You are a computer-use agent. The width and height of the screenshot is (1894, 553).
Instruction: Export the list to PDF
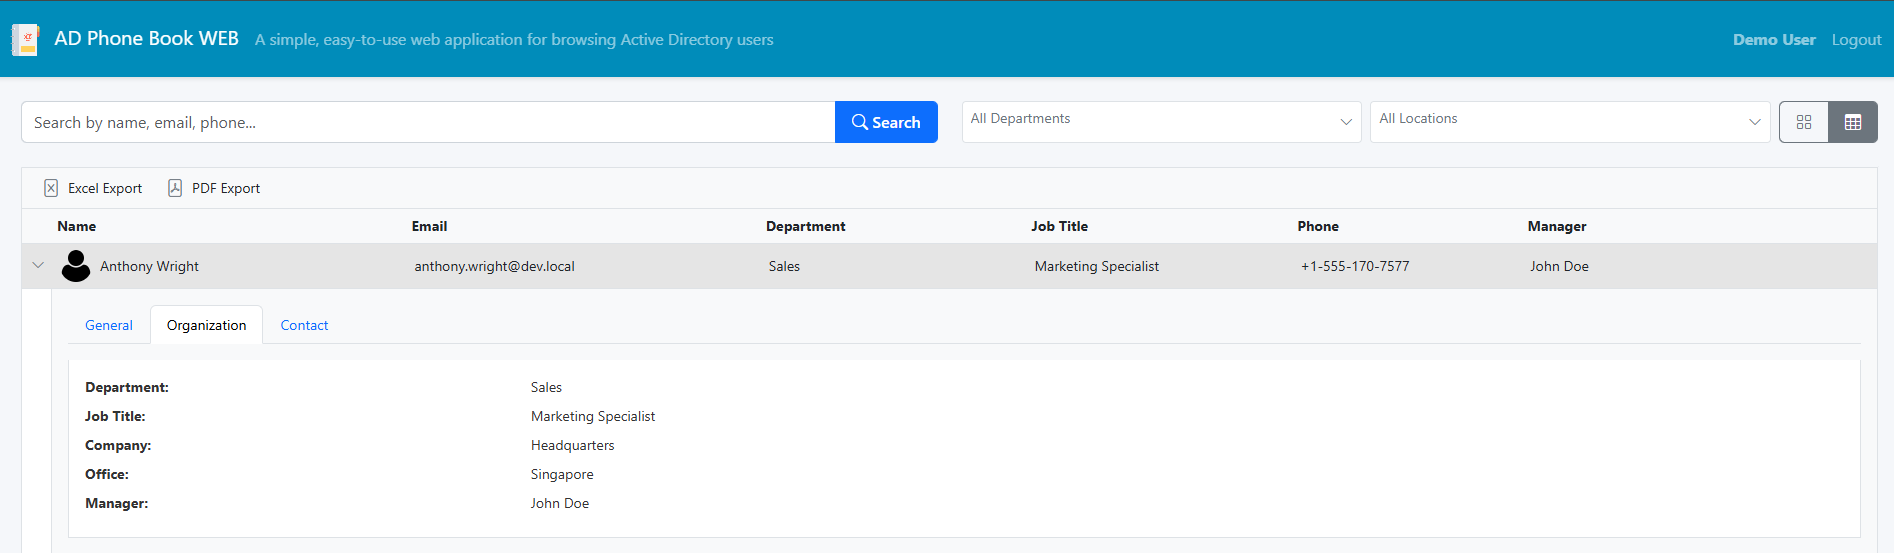tap(214, 188)
